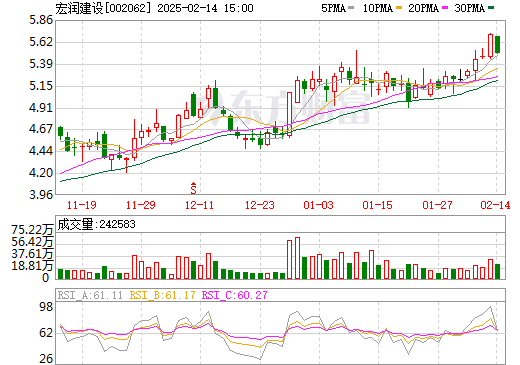Click the stock title 宏润建设[002062]
Image resolution: width=520 pixels, height=365 pixels.
pos(104,8)
